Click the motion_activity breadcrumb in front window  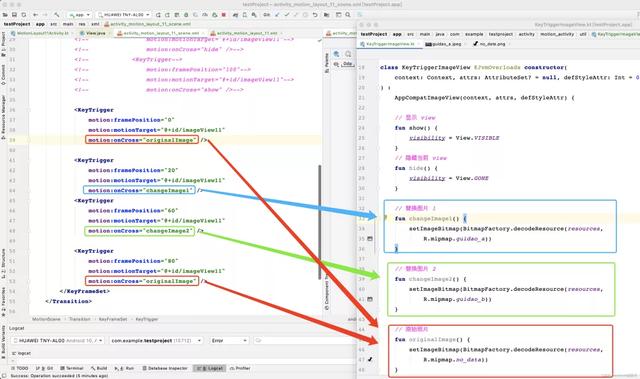[557, 34]
